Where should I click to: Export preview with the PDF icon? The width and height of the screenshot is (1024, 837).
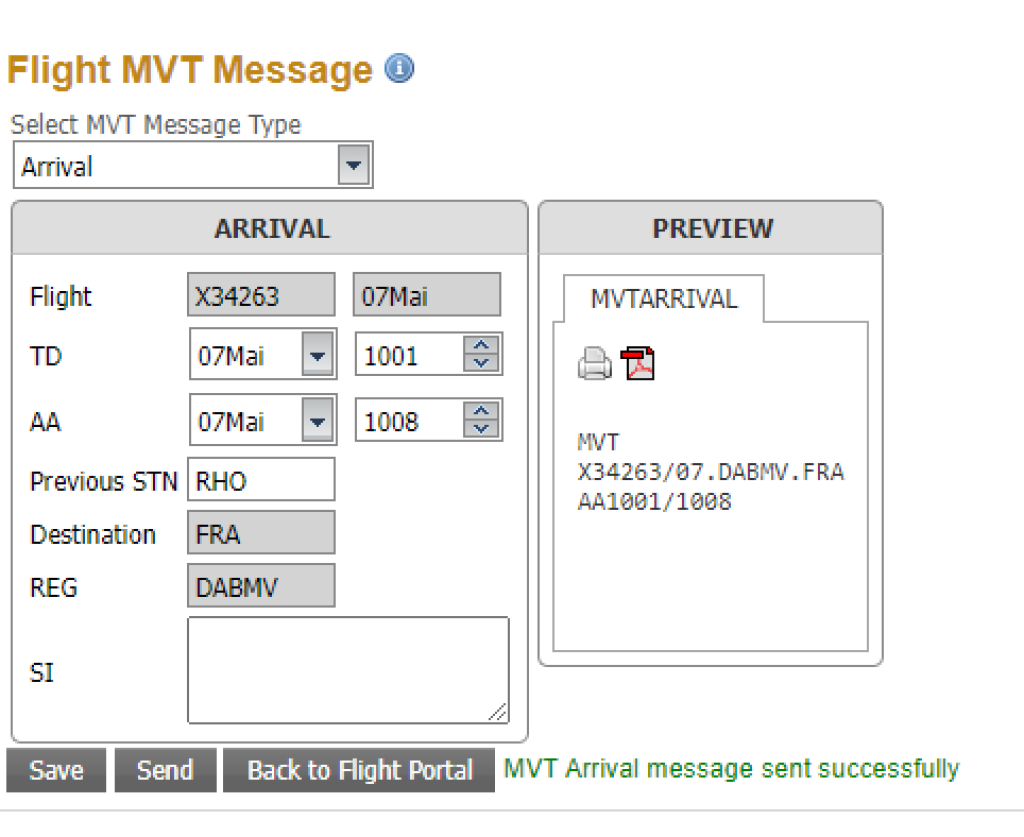638,365
